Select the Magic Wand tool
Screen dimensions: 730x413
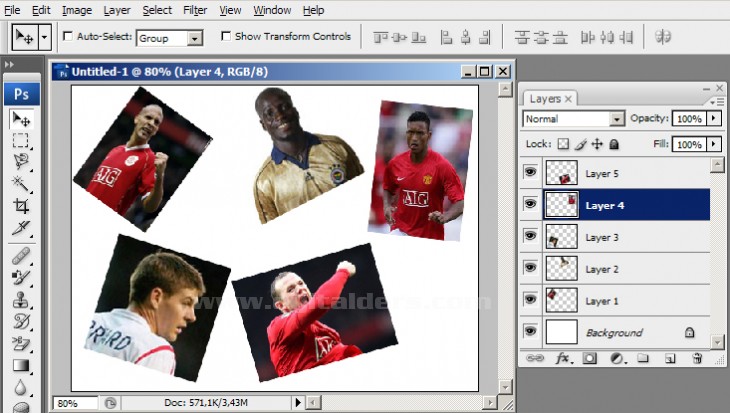pos(20,183)
